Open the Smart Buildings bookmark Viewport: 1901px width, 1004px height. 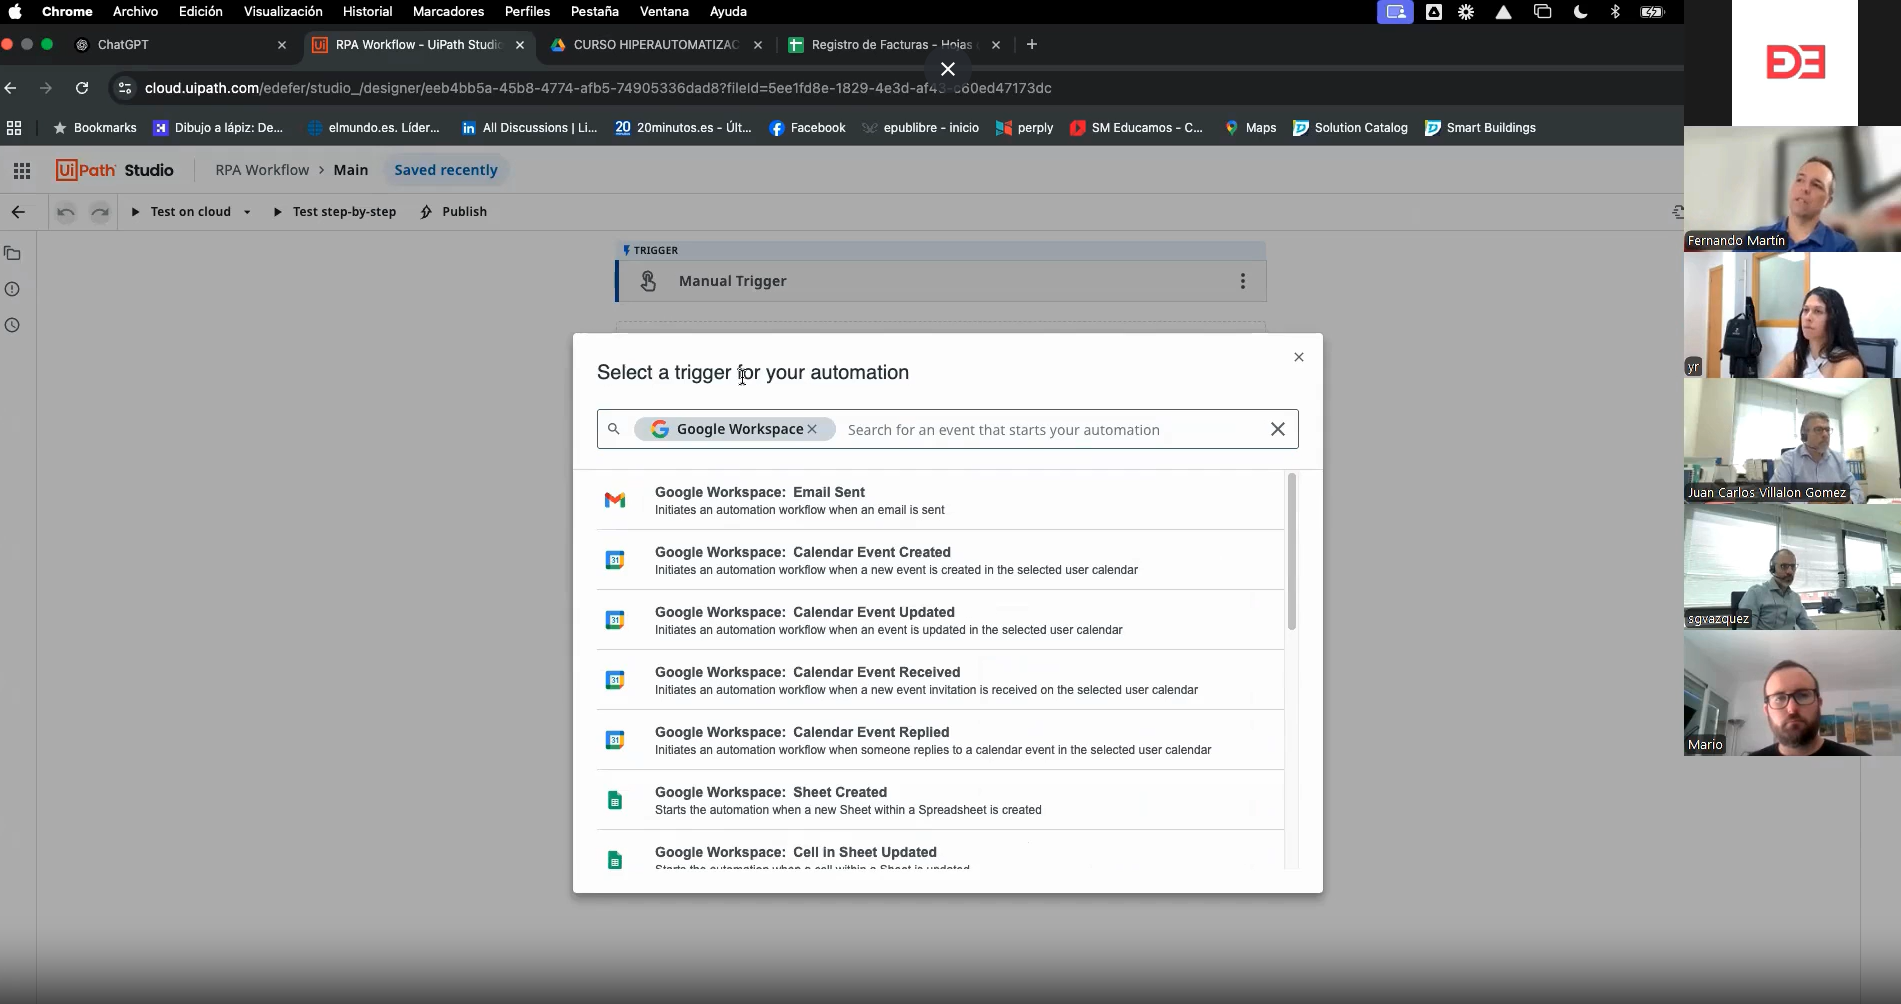tap(1480, 128)
